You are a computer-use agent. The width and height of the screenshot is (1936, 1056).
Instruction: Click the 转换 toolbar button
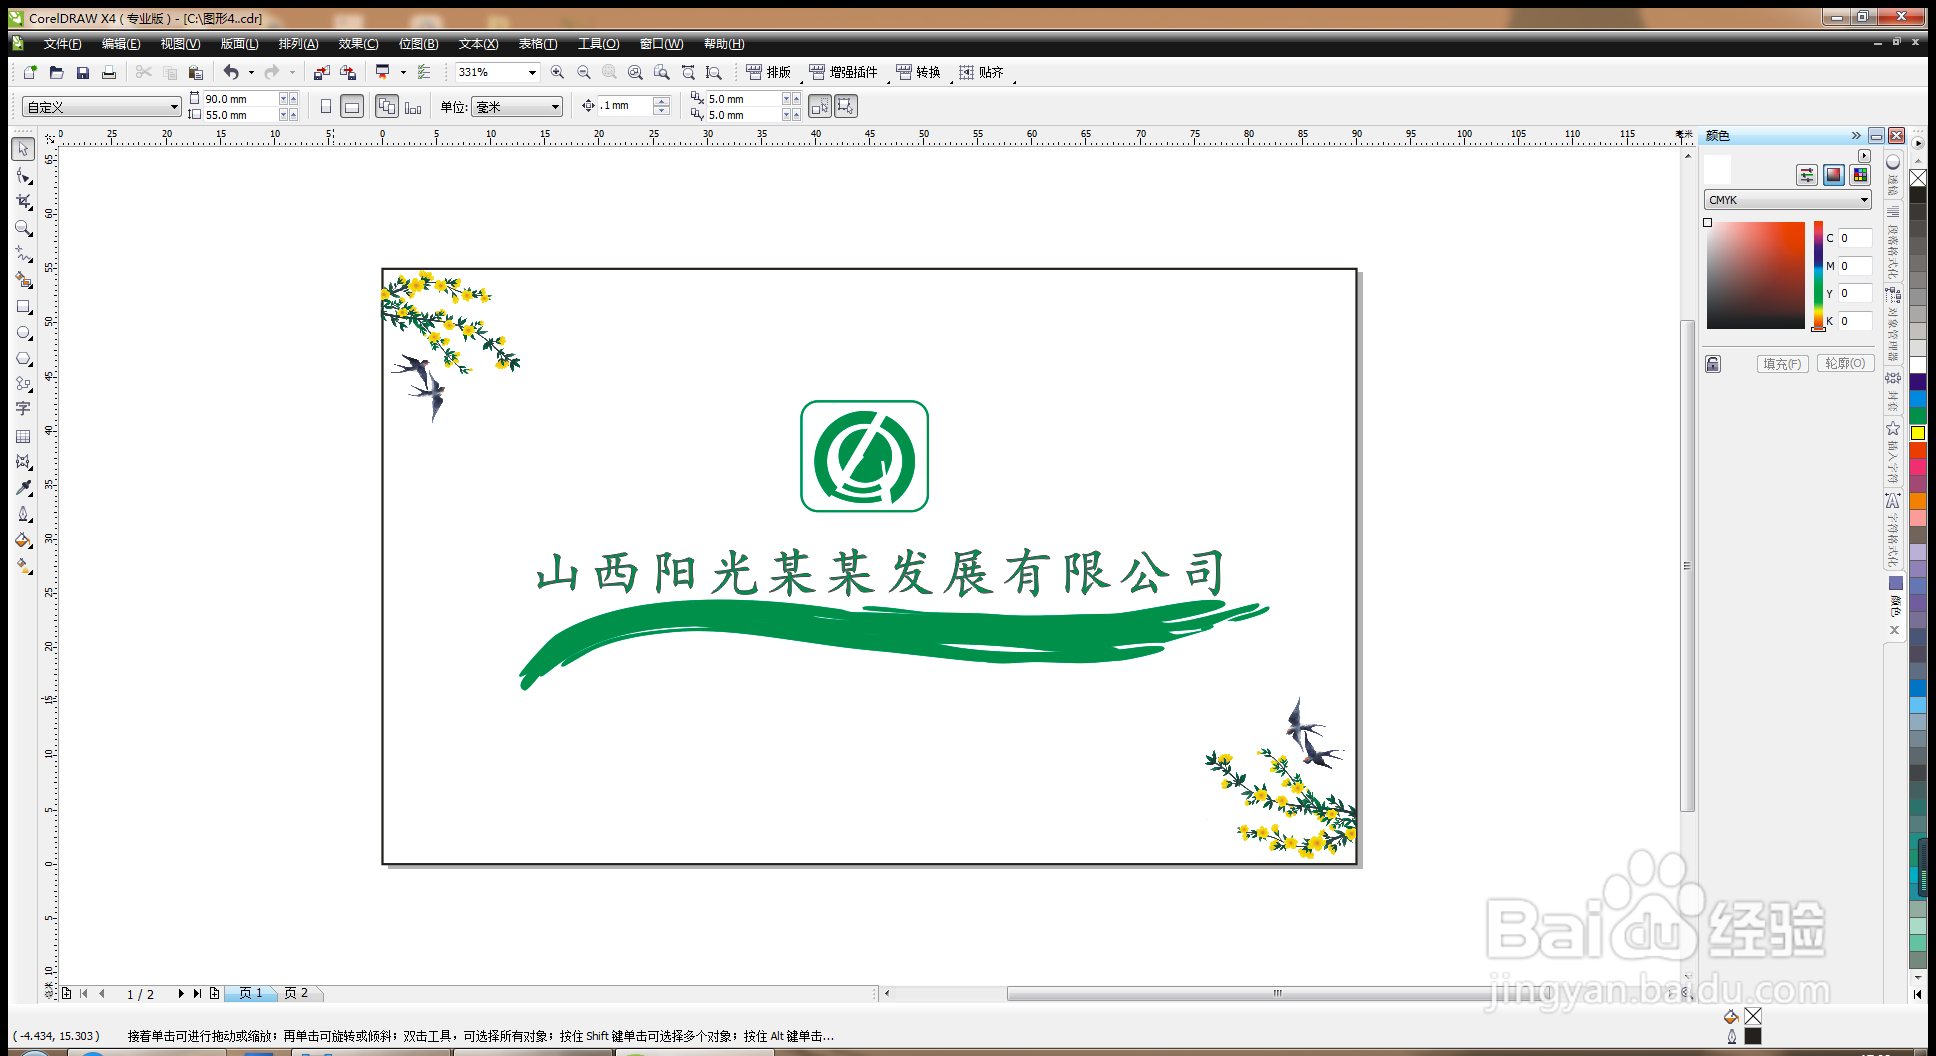tap(918, 72)
